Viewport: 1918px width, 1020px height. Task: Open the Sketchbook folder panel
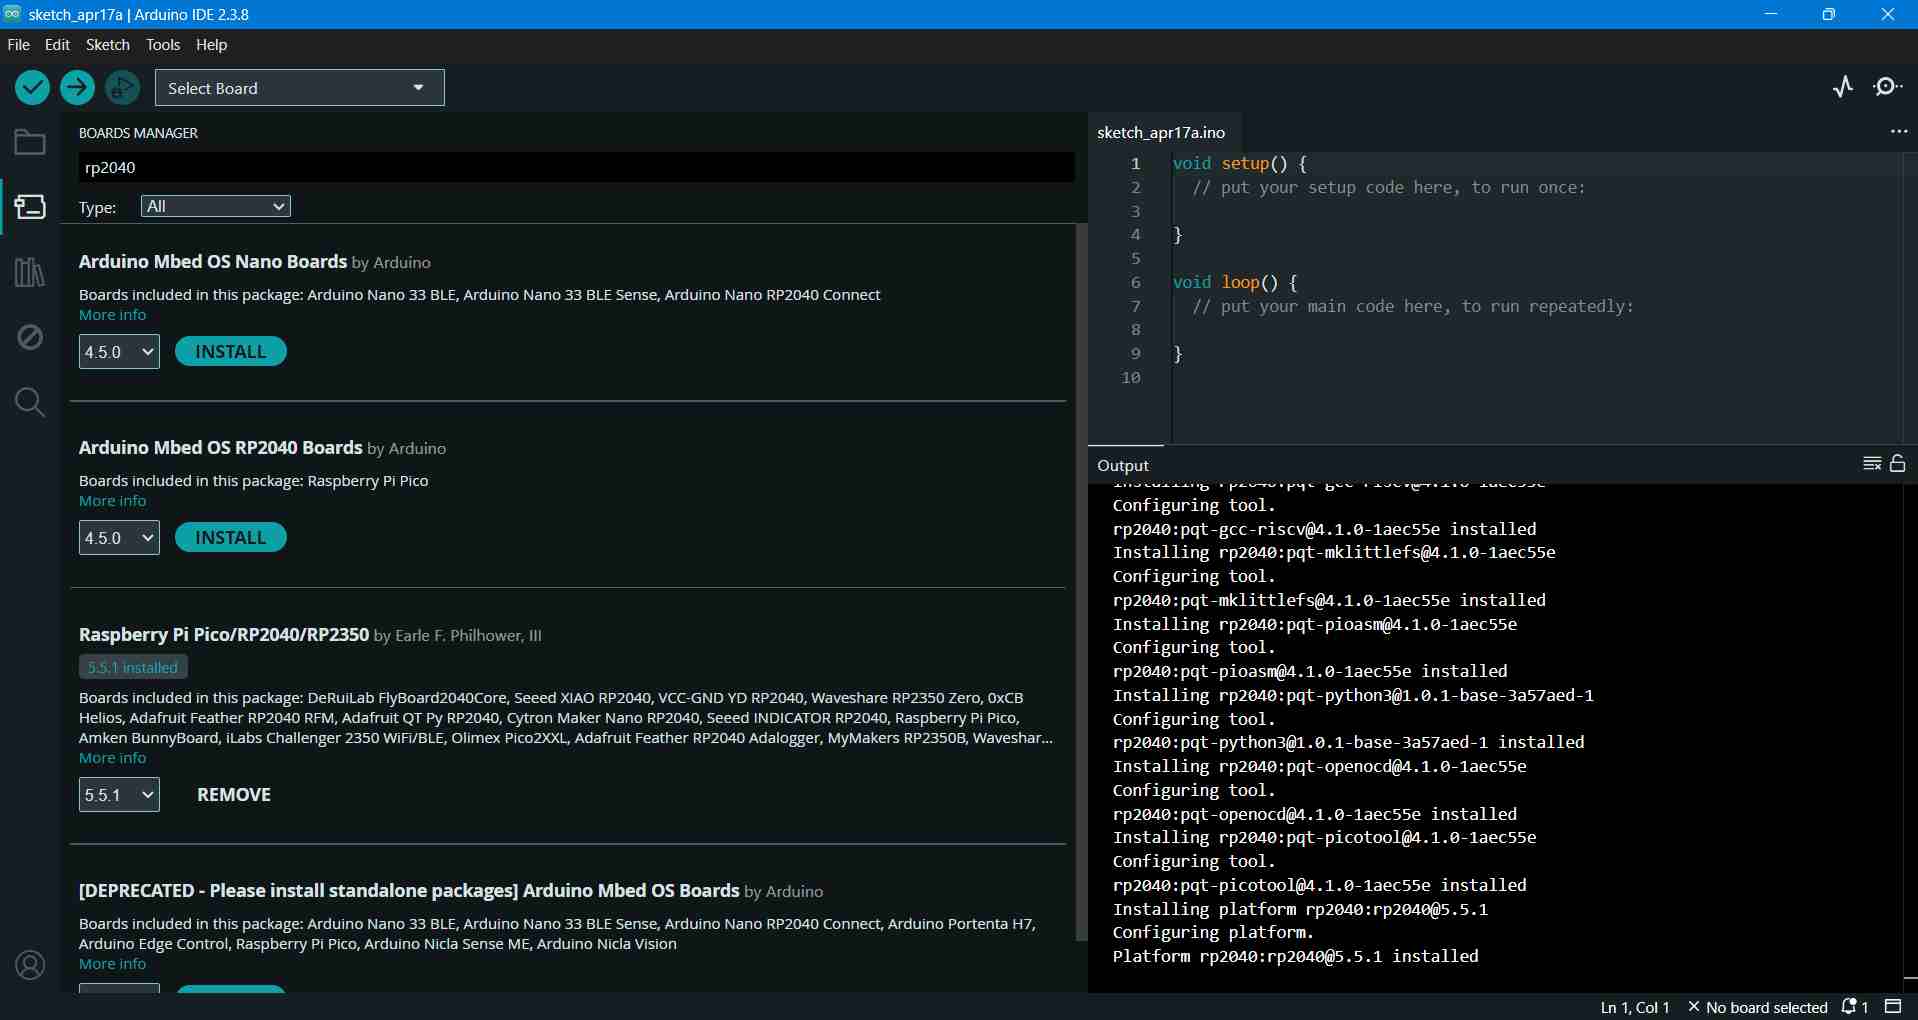pos(30,143)
